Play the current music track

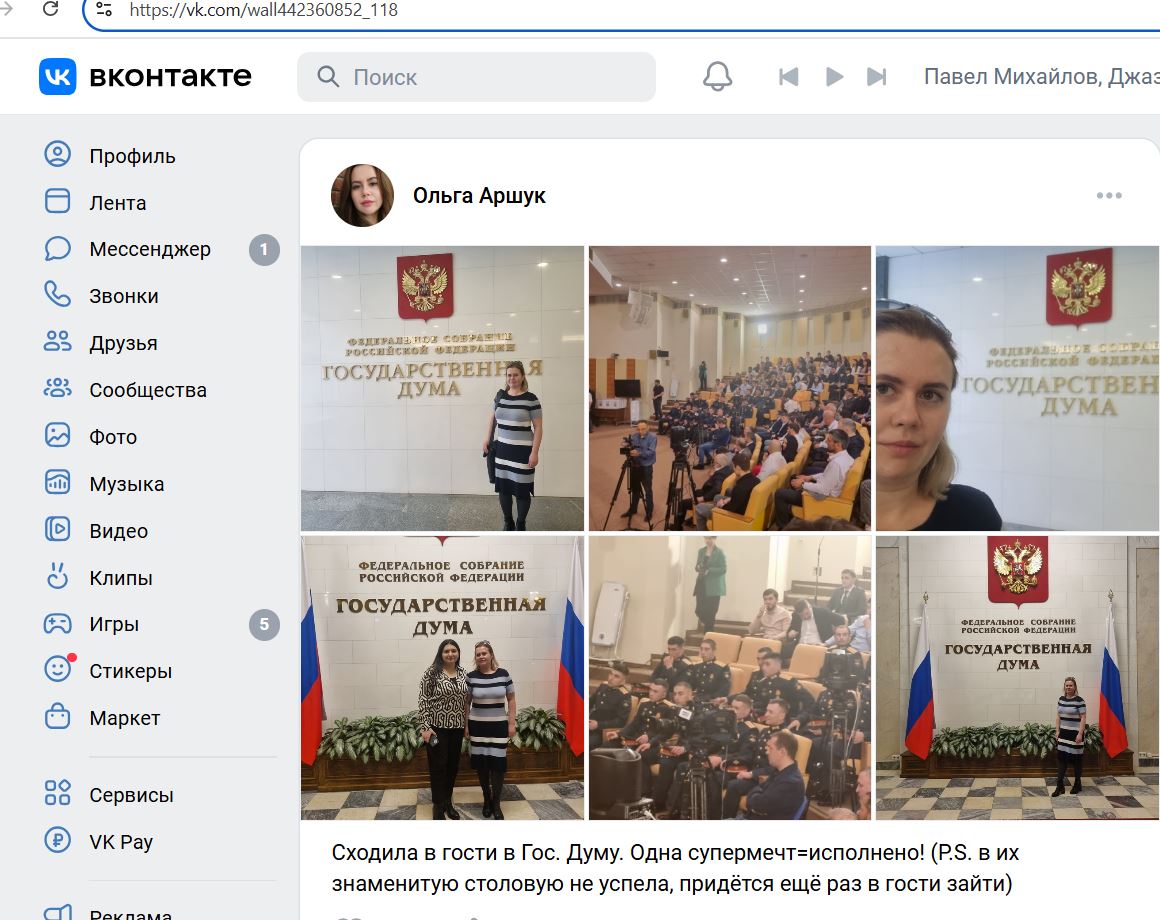(834, 76)
